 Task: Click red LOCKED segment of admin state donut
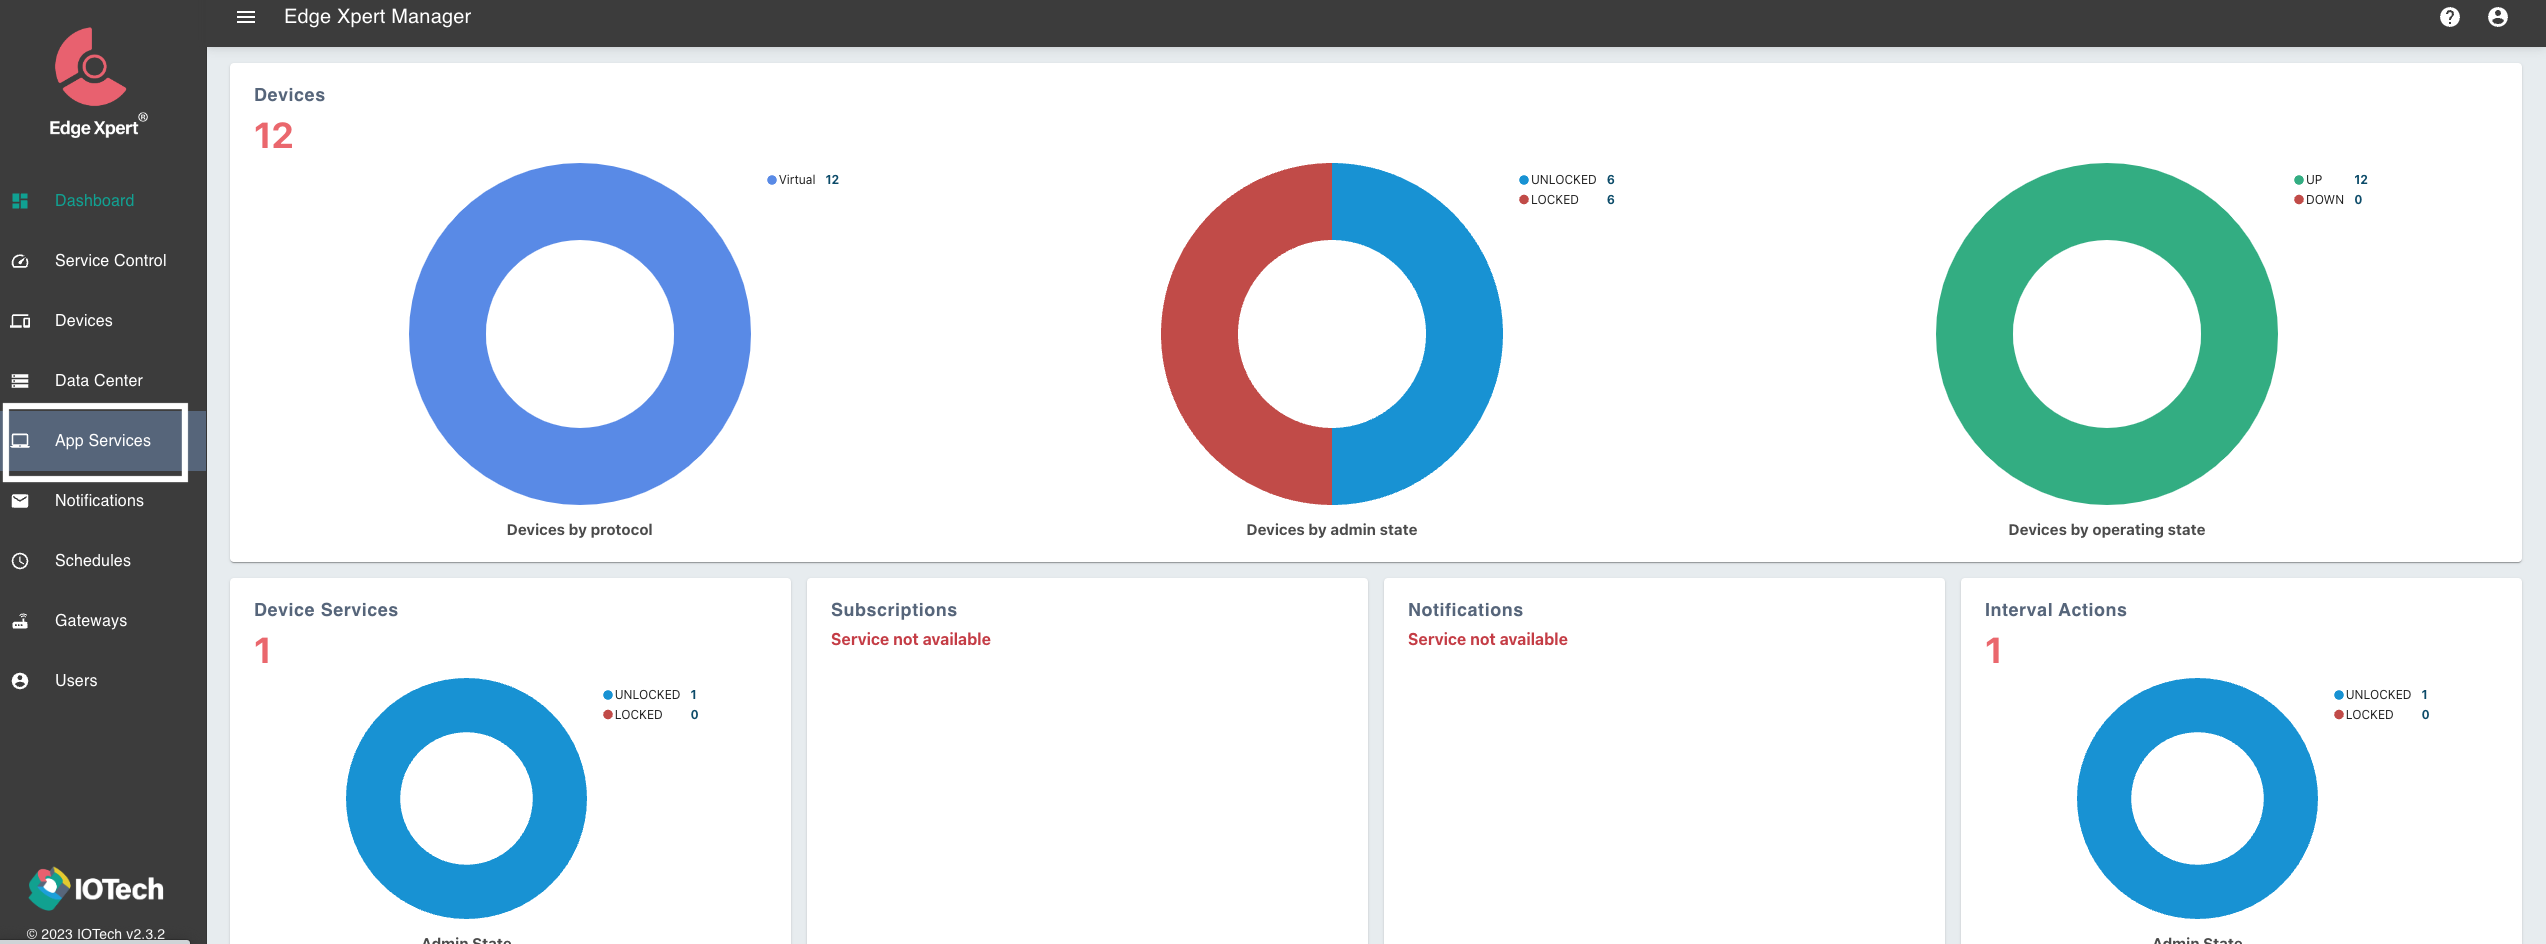pyautogui.click(x=1200, y=334)
